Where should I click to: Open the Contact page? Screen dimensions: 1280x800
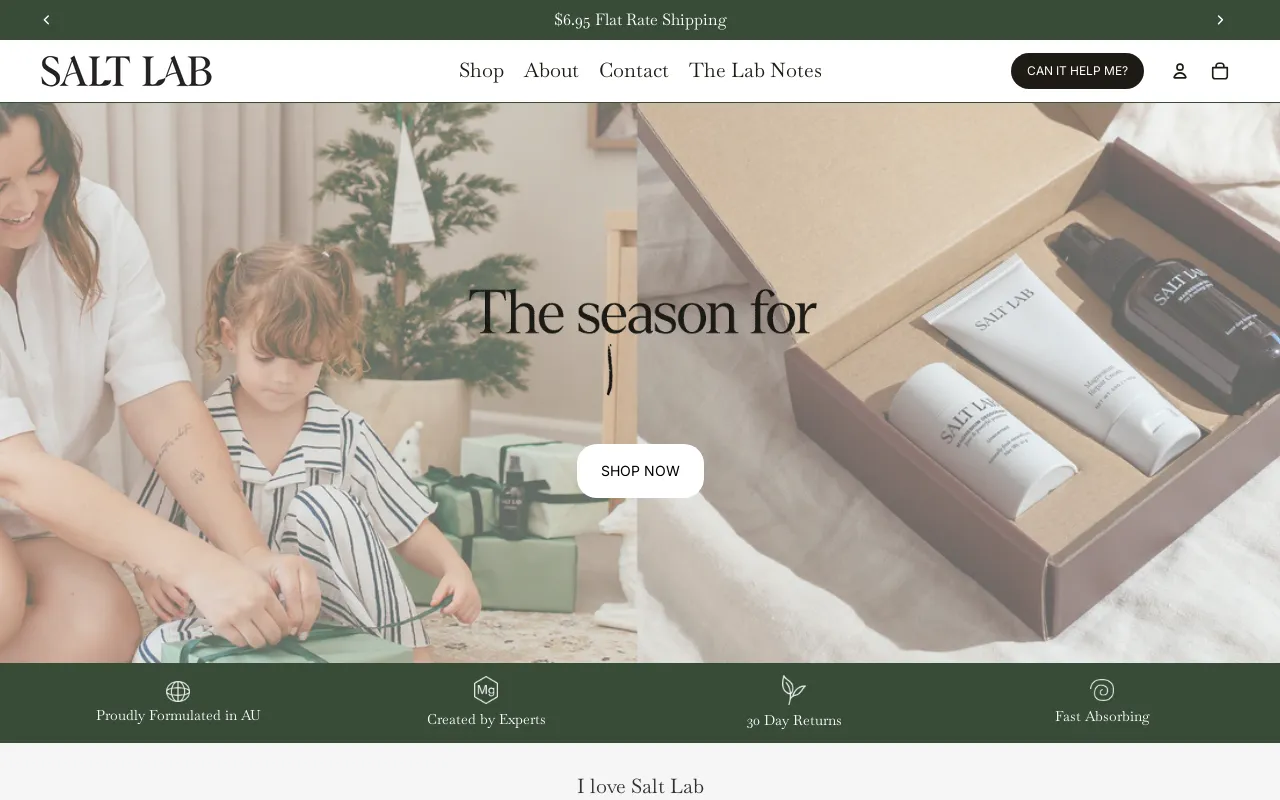pyautogui.click(x=634, y=71)
